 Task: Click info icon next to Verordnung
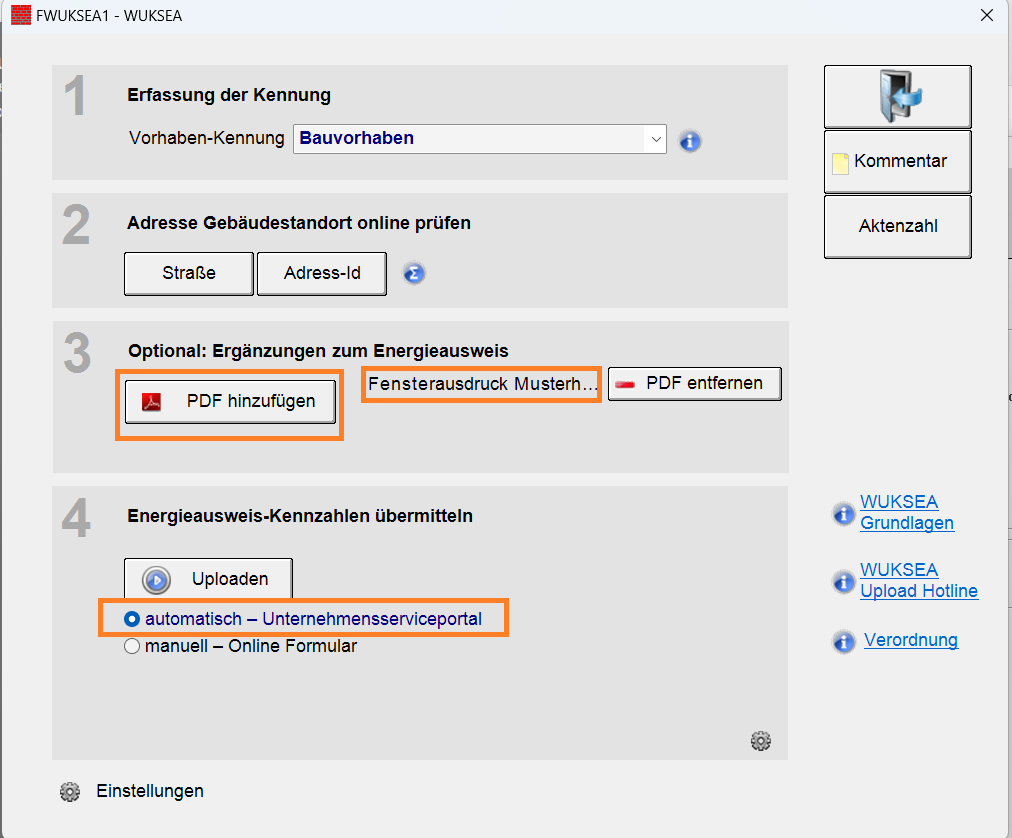click(x=843, y=641)
